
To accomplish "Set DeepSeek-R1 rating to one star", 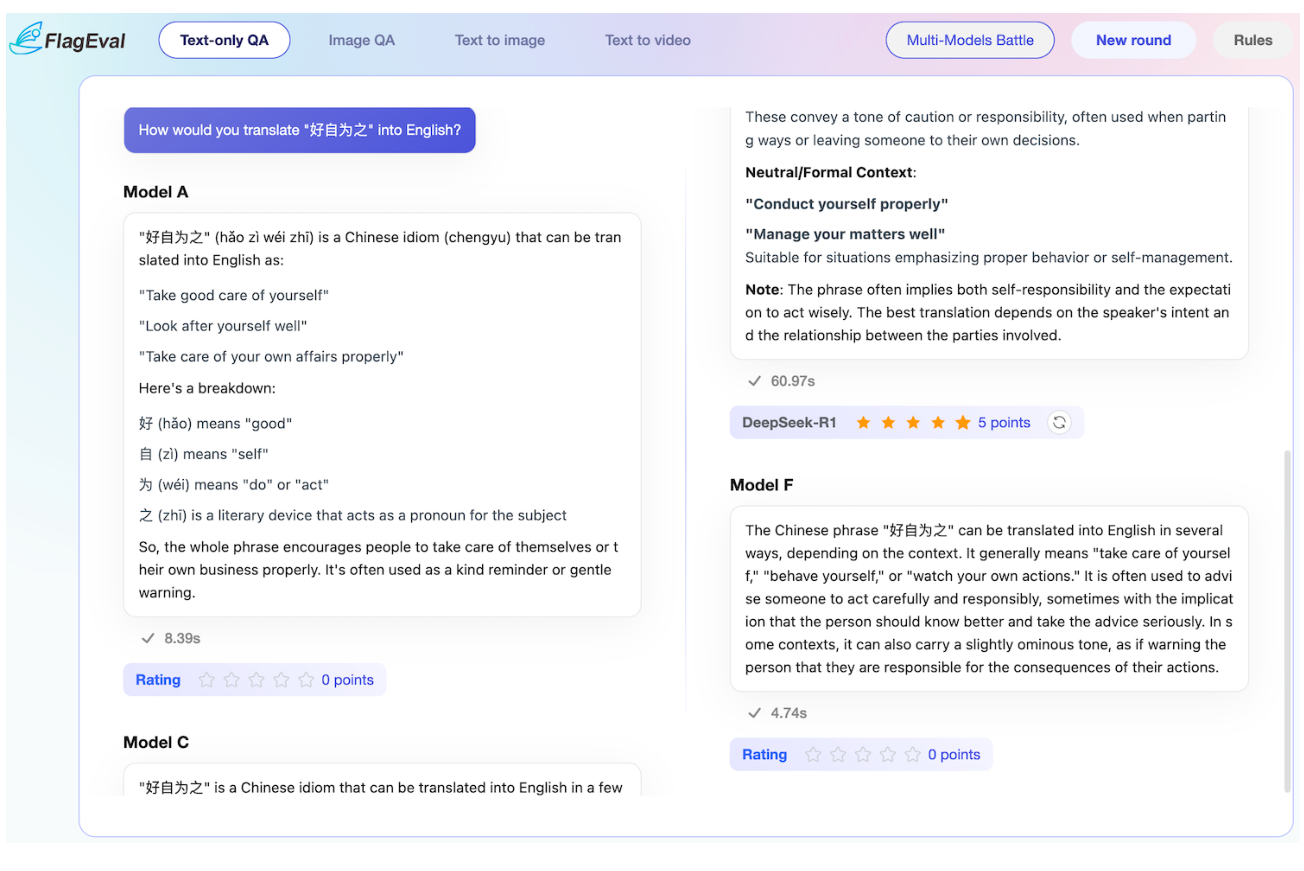I will [863, 423].
